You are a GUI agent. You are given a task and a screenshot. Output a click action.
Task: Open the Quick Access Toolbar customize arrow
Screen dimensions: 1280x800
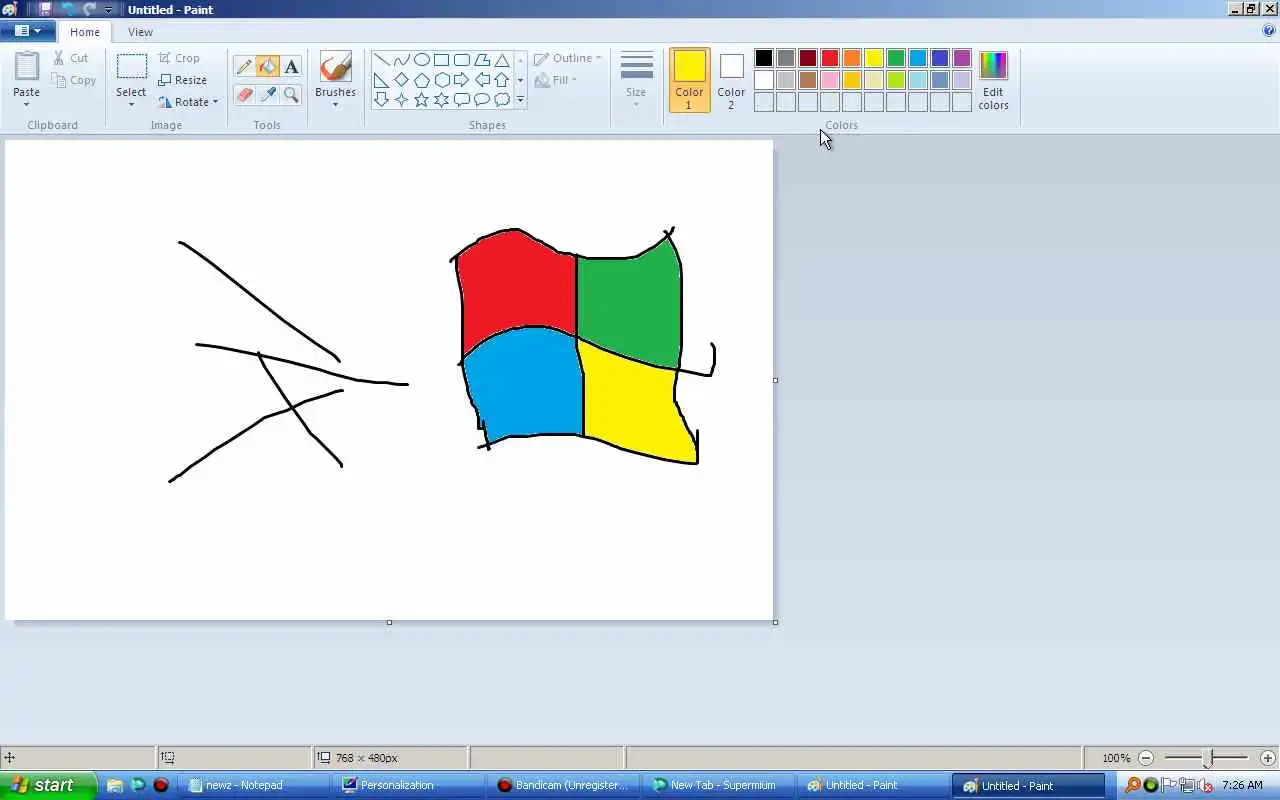click(108, 9)
